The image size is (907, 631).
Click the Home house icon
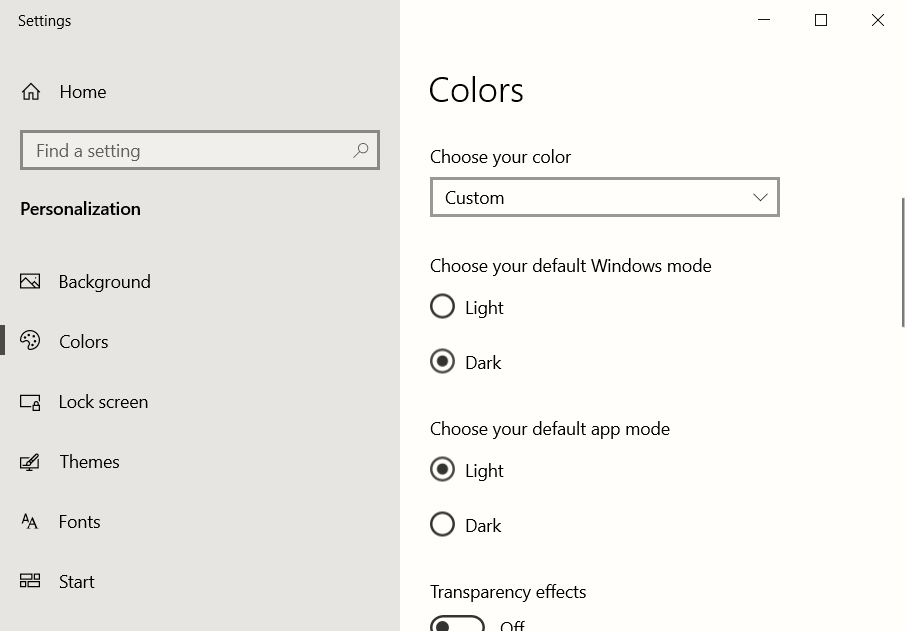[x=31, y=91]
